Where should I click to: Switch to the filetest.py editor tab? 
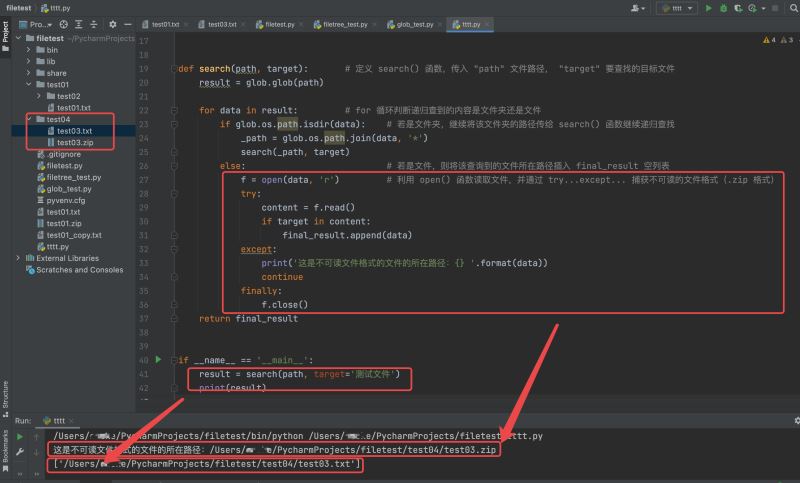[285, 23]
